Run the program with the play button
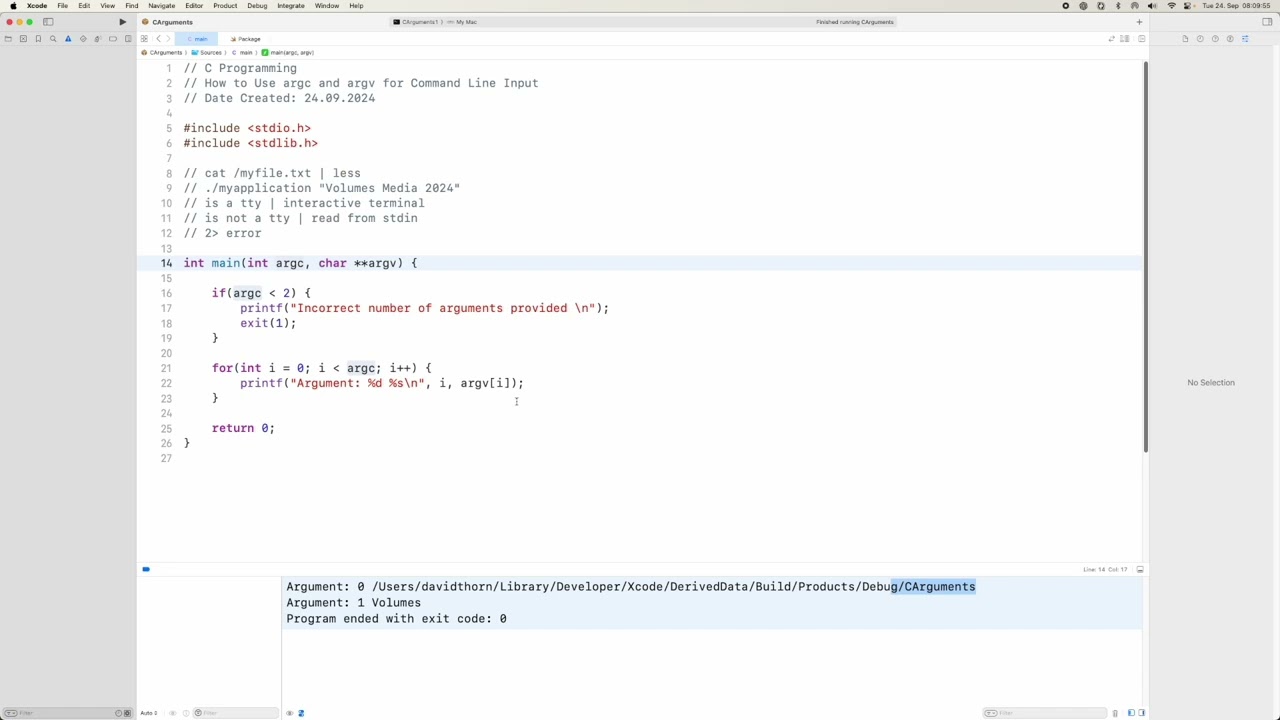Screen dimensions: 1280x720 click(122, 22)
